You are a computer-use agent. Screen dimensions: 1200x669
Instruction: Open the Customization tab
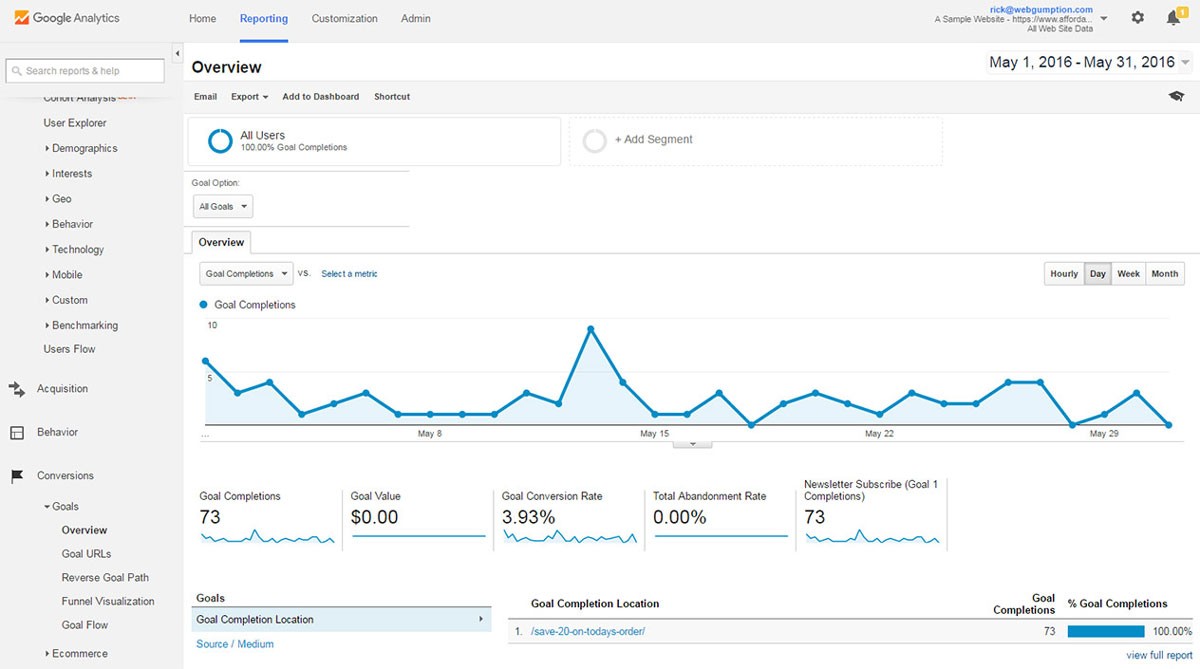click(x=344, y=18)
